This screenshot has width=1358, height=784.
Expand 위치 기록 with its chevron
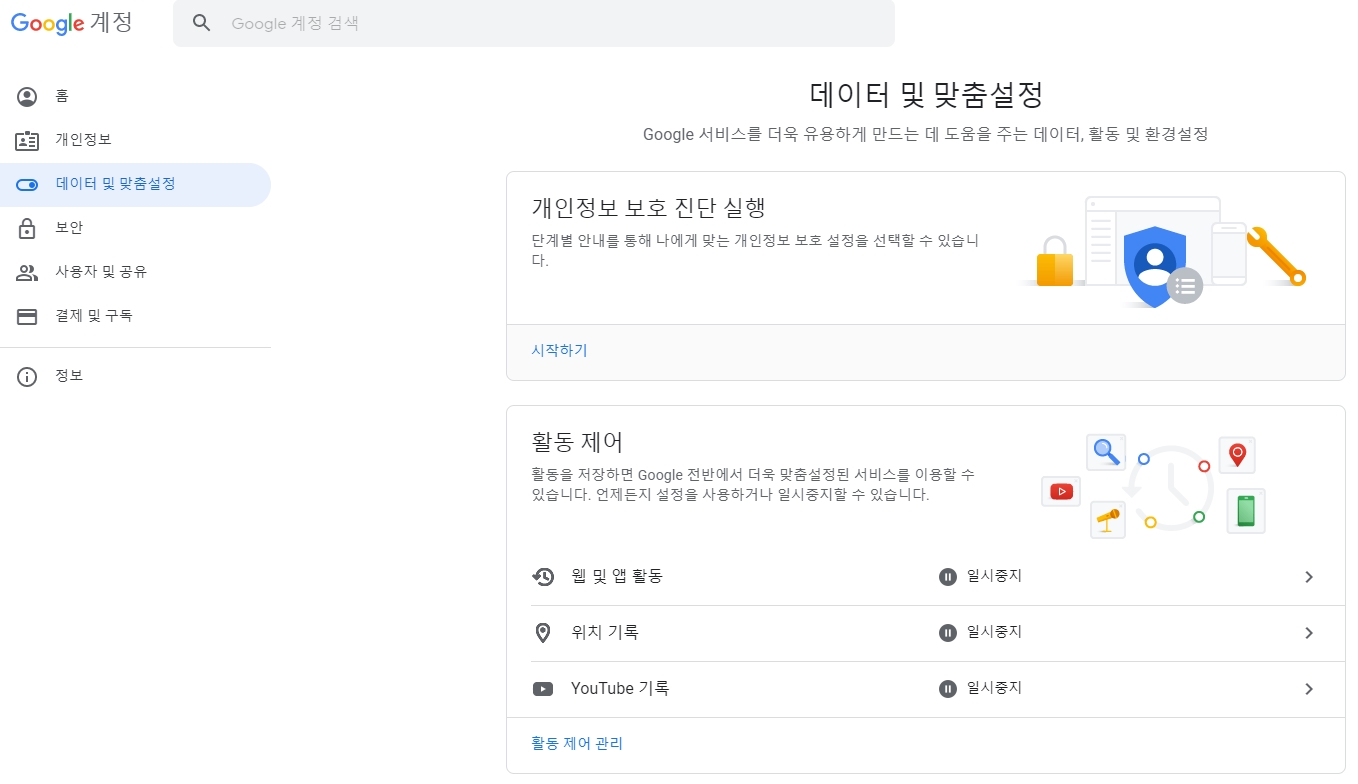[1309, 634]
